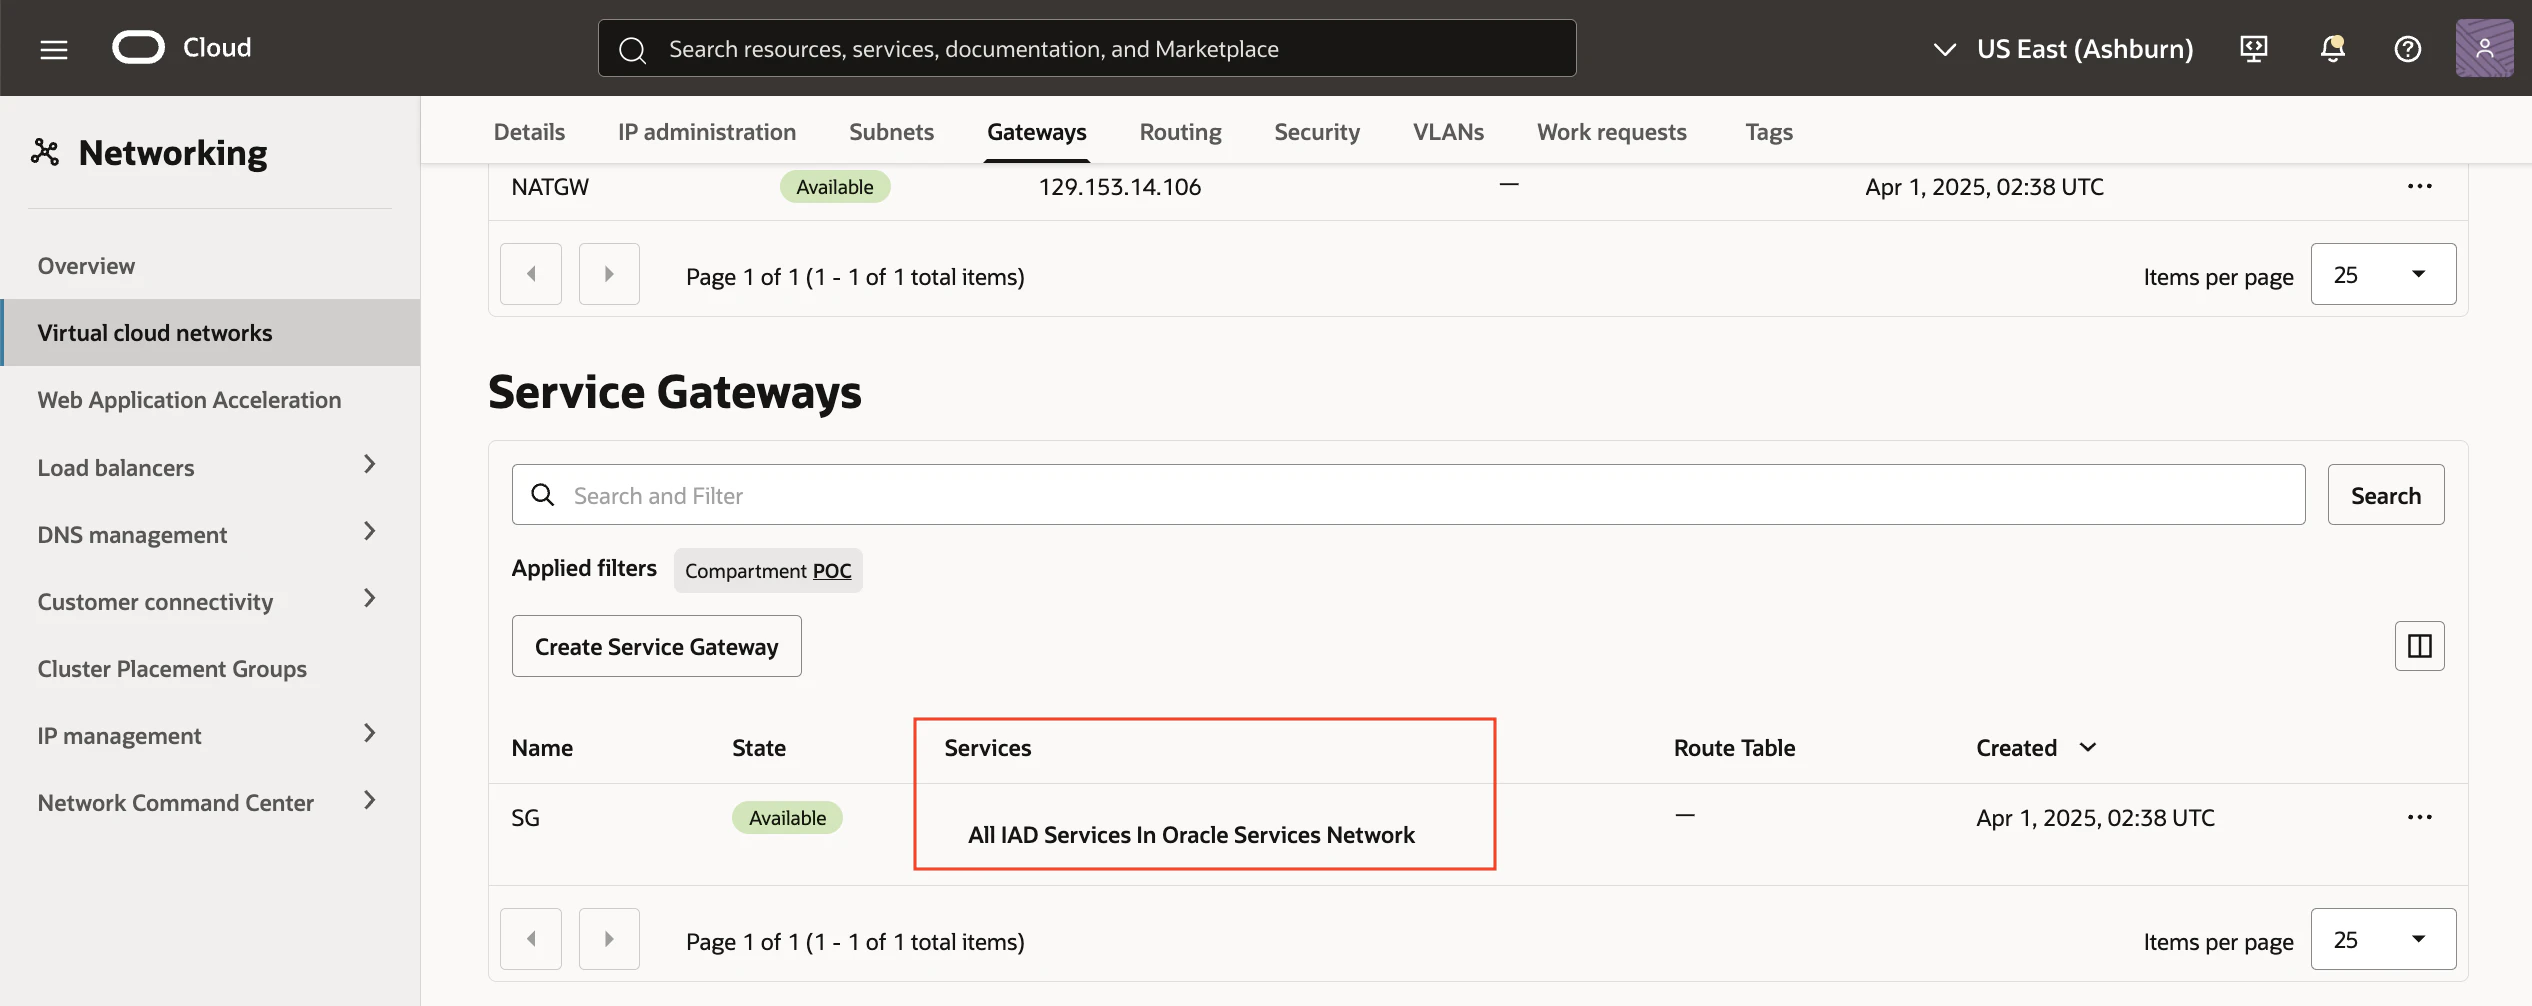
Task: Switch to the Security tab
Action: point(1317,132)
